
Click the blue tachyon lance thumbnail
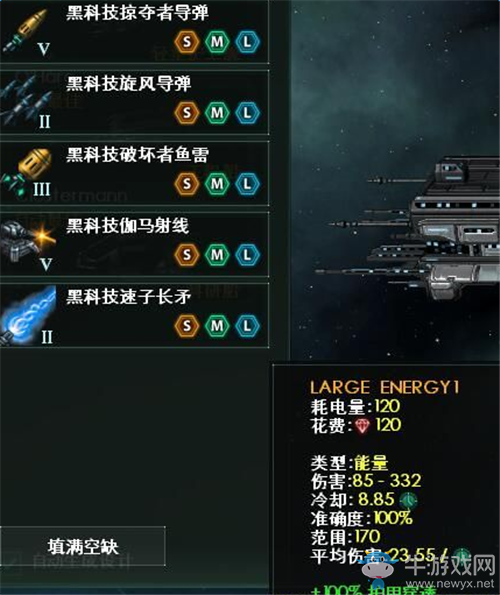click(28, 315)
